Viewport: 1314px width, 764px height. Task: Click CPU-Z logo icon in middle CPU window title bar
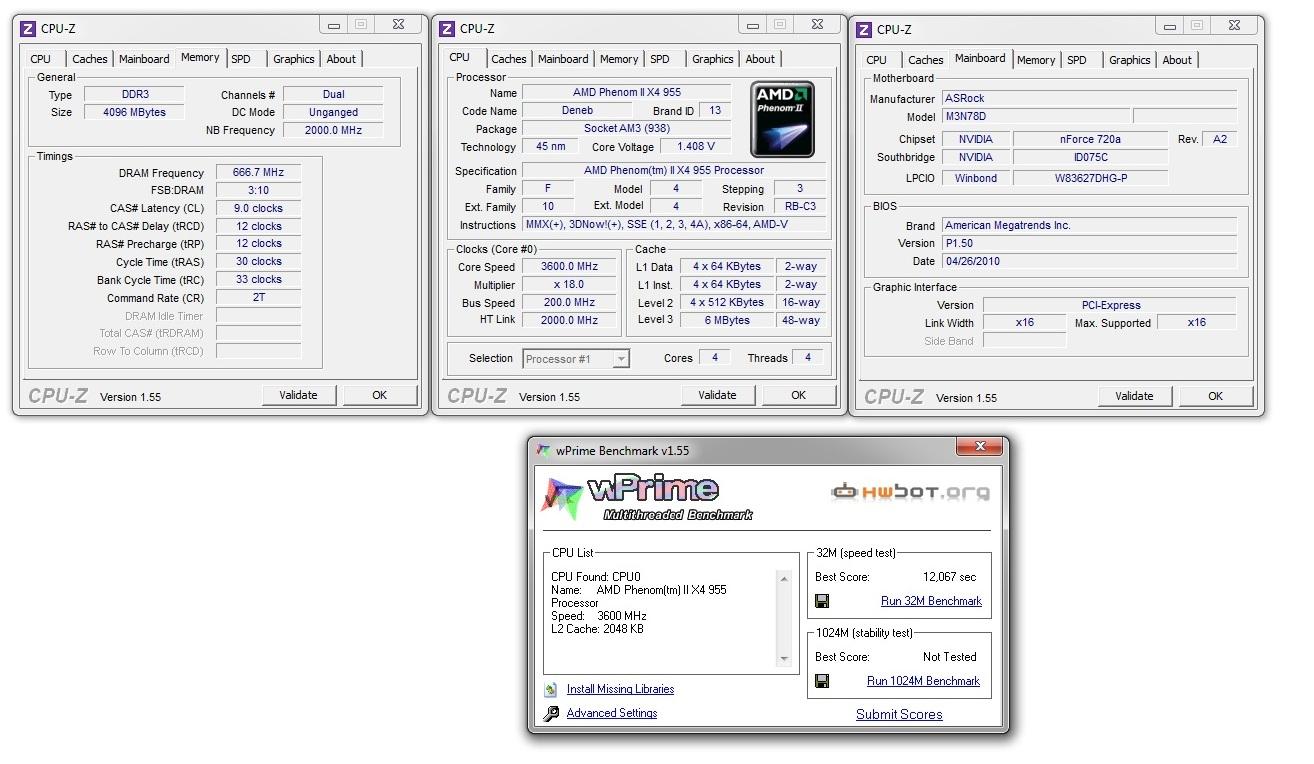click(447, 29)
